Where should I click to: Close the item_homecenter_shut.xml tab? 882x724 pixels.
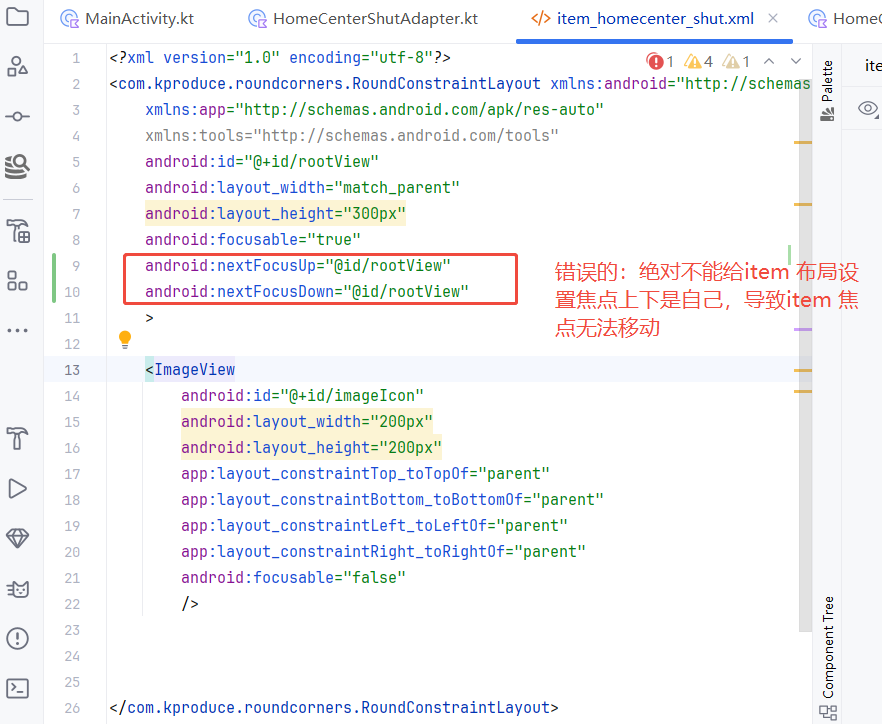(x=773, y=19)
